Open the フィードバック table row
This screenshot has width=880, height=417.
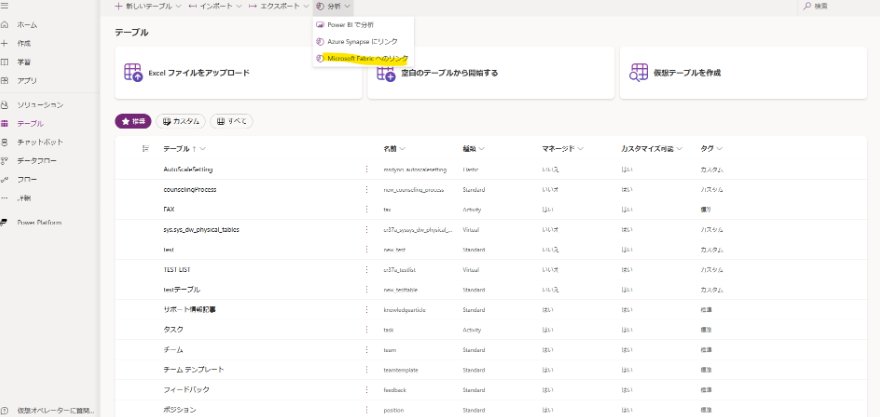[491, 389]
